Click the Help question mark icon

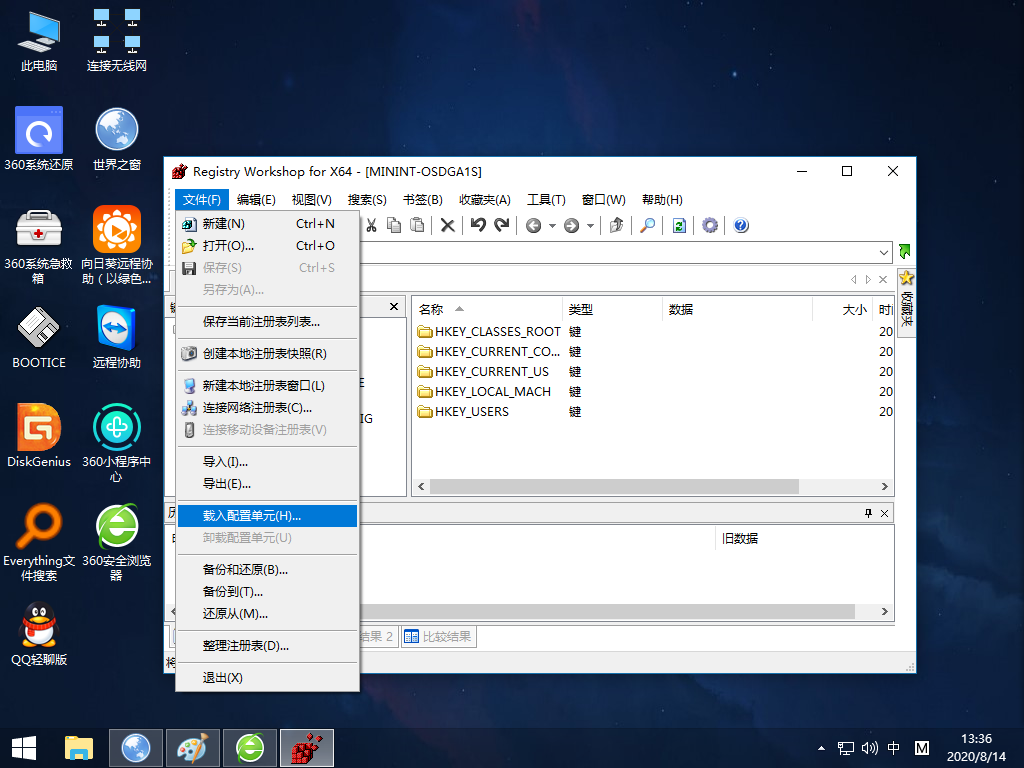click(x=741, y=225)
